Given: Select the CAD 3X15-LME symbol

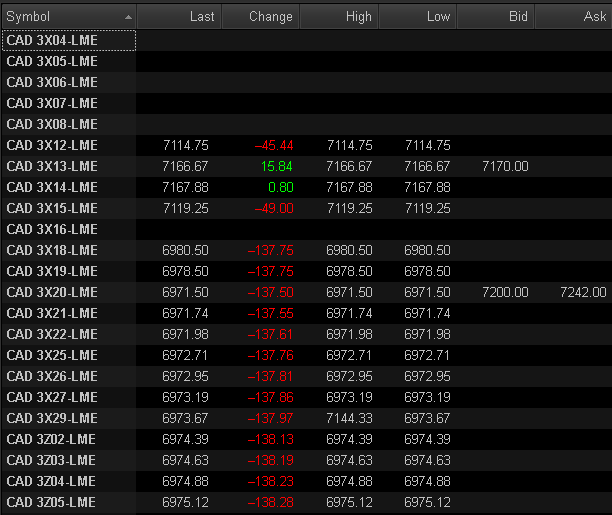Looking at the screenshot, I should (52, 208).
